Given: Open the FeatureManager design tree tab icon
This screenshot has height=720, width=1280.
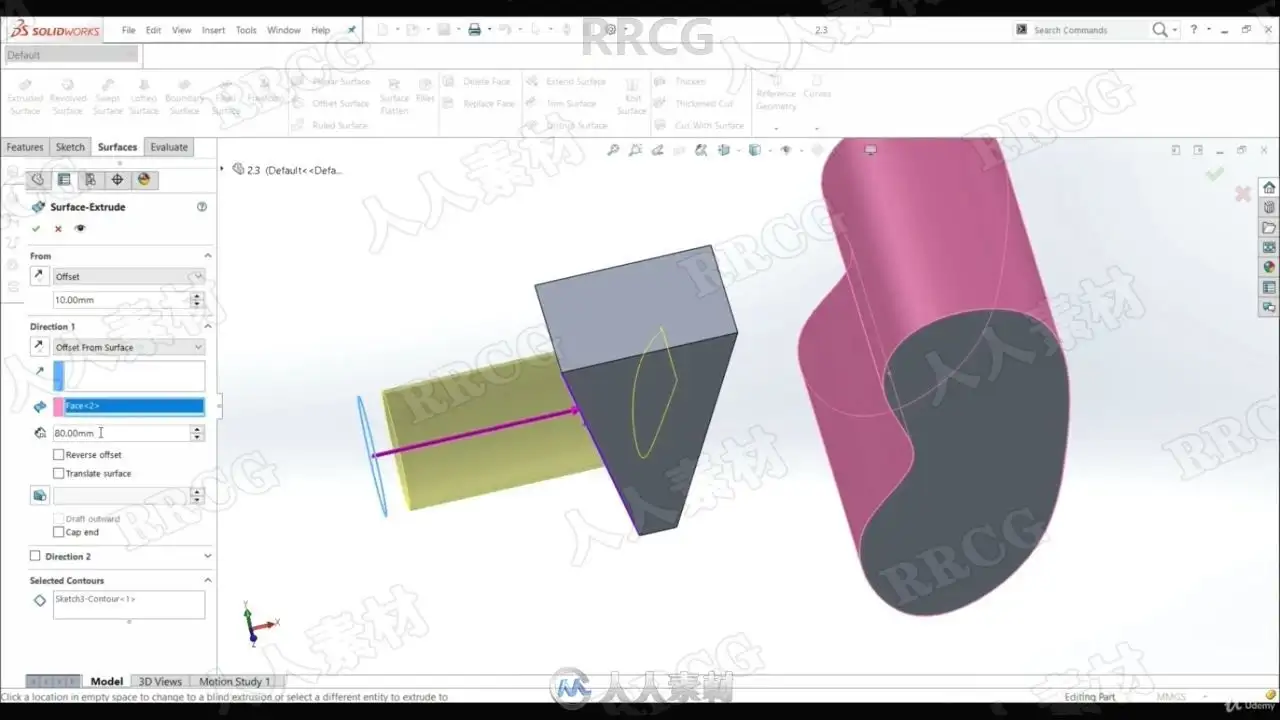Looking at the screenshot, I should click(37, 180).
